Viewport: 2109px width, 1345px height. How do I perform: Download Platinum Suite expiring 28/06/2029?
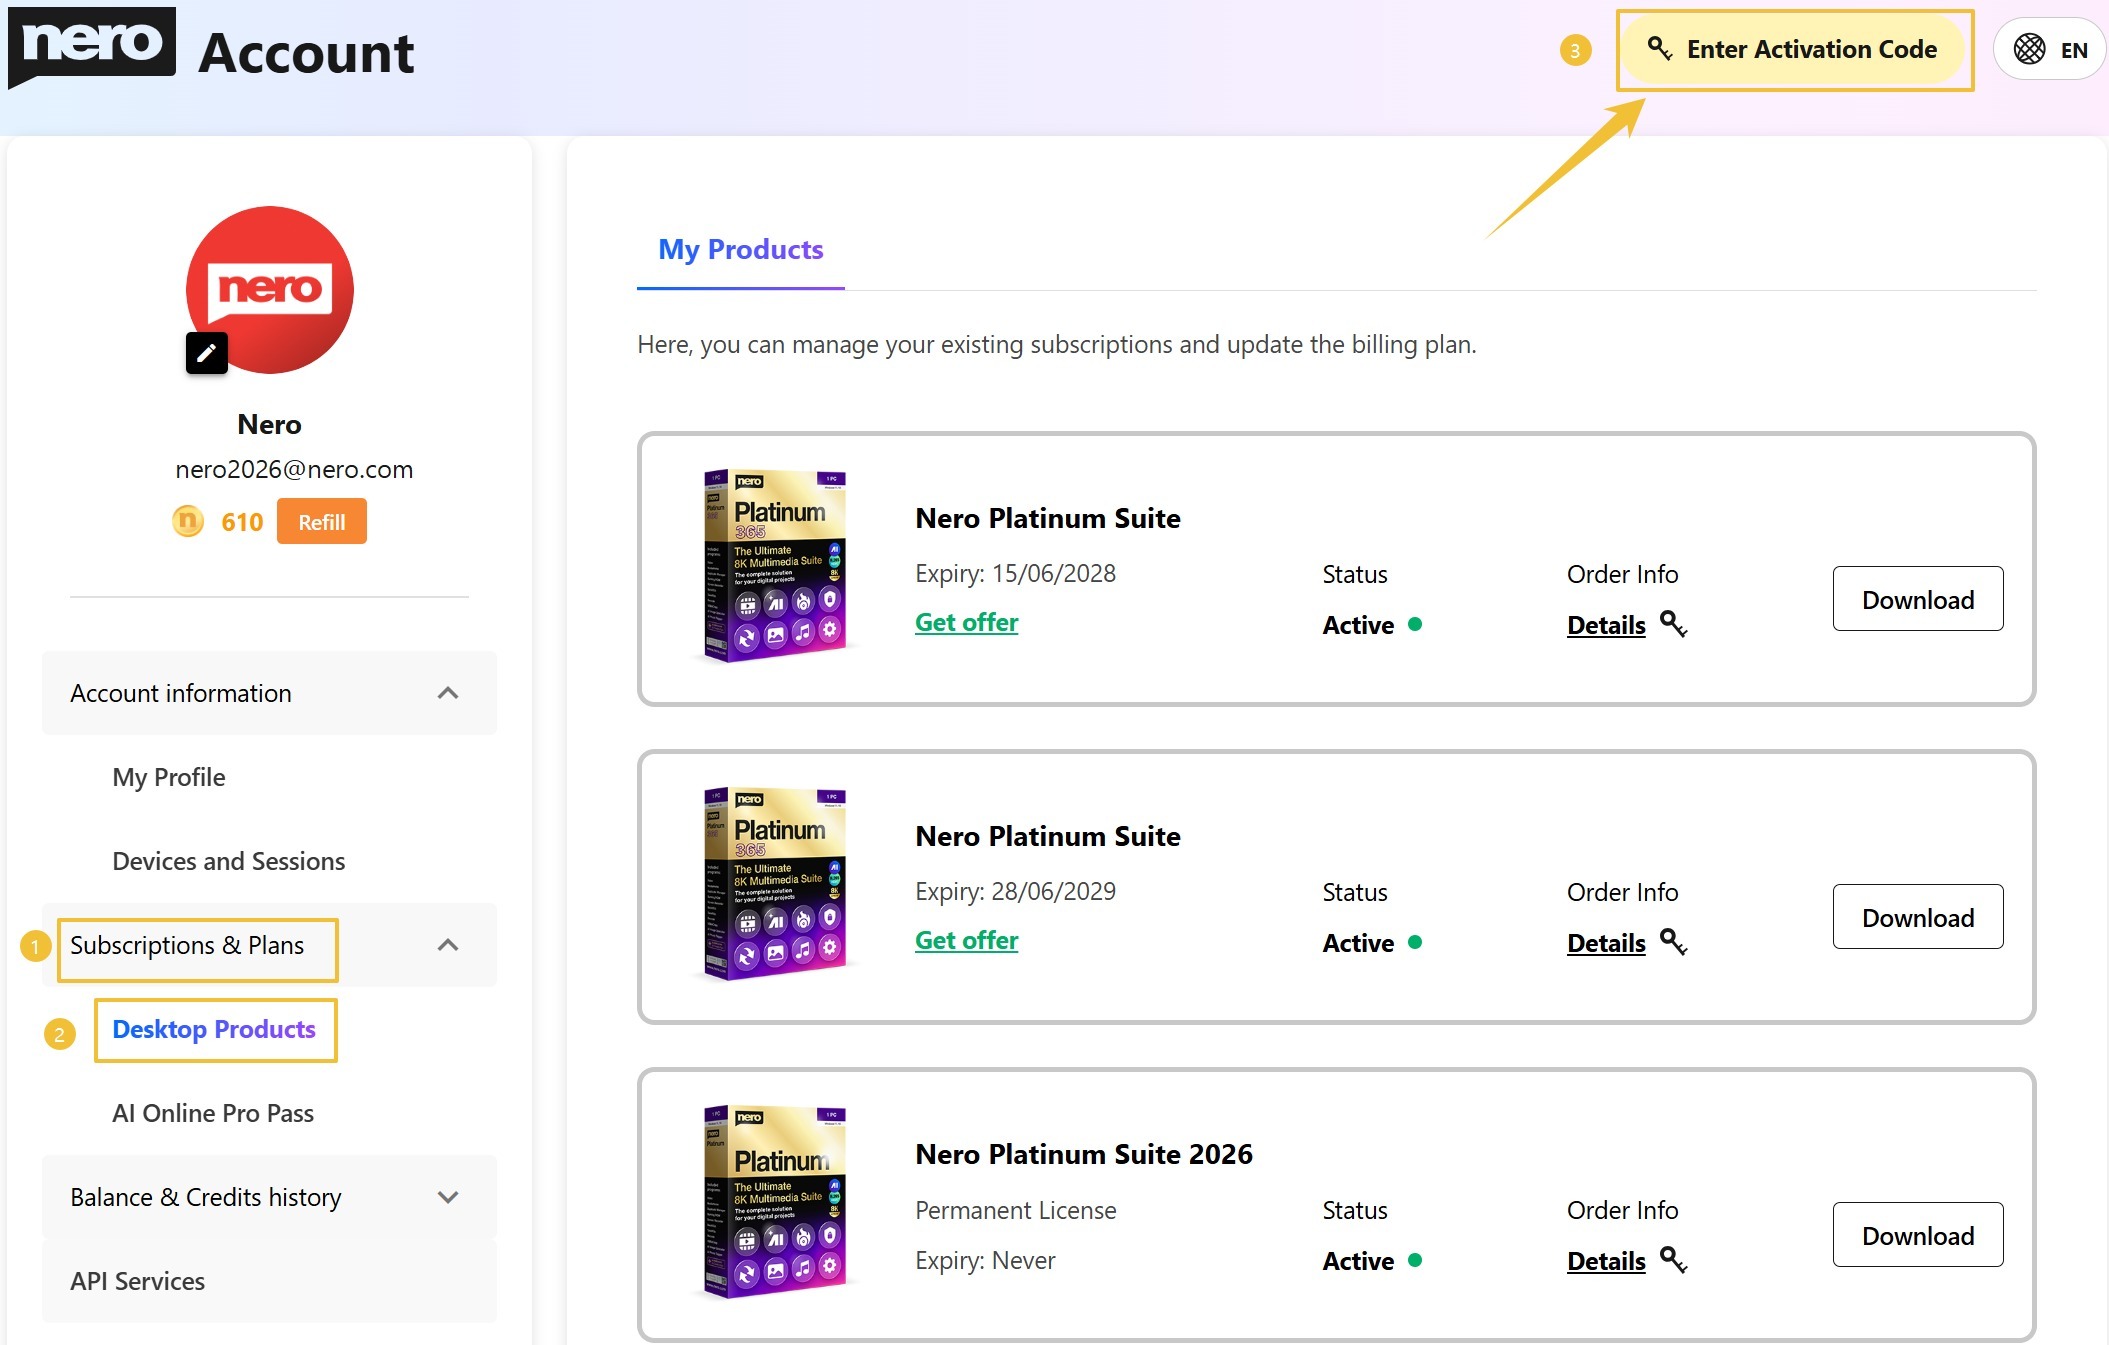click(x=1918, y=917)
